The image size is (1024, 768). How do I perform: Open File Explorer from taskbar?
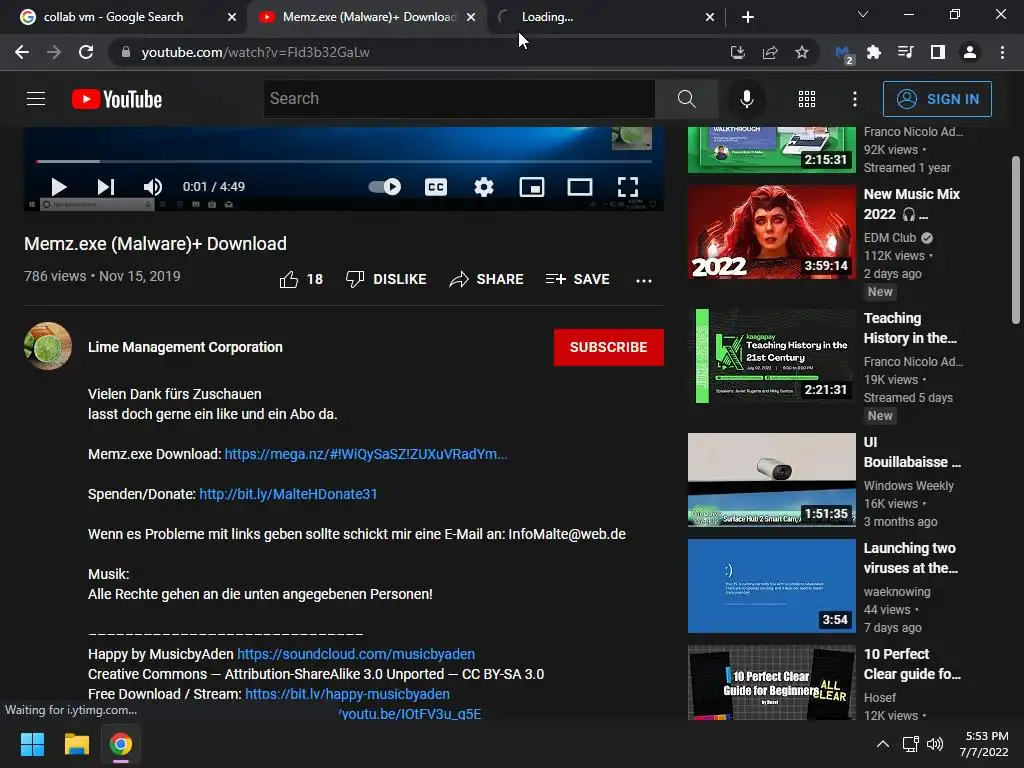(76, 744)
